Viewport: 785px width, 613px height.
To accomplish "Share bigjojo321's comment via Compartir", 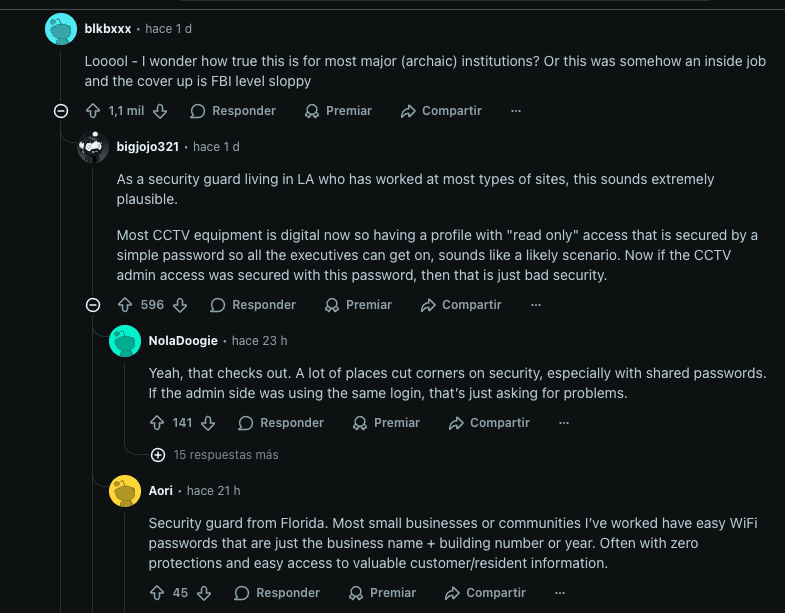I will pos(461,305).
